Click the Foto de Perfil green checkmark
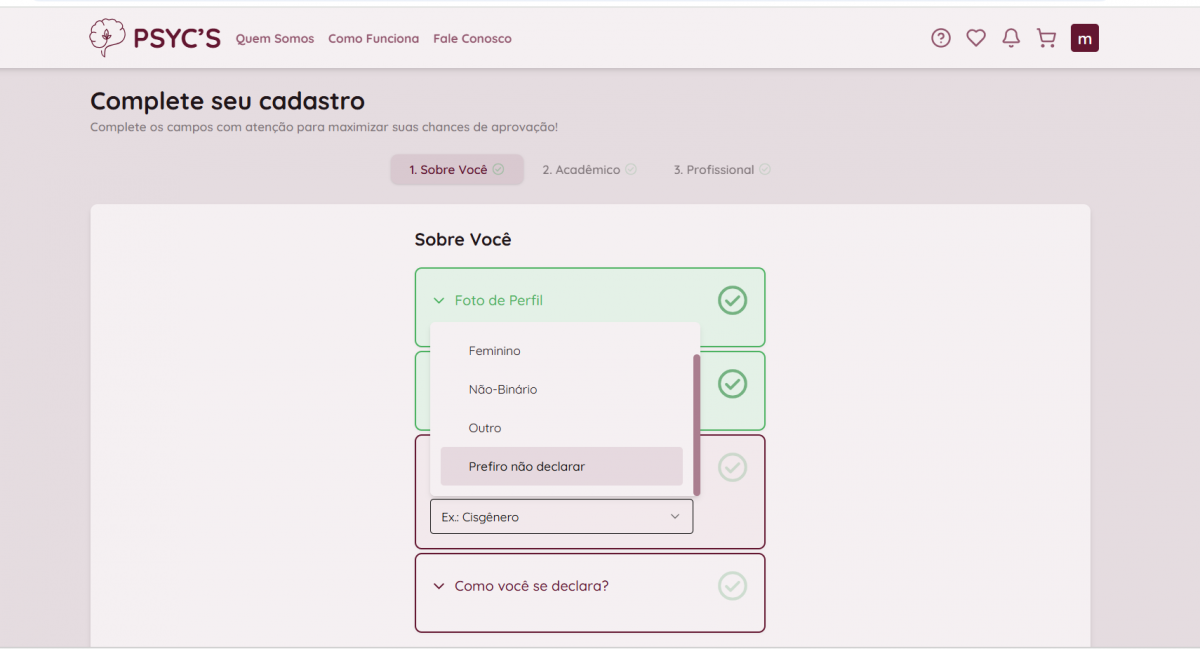This screenshot has width=1200, height=649. (x=732, y=300)
